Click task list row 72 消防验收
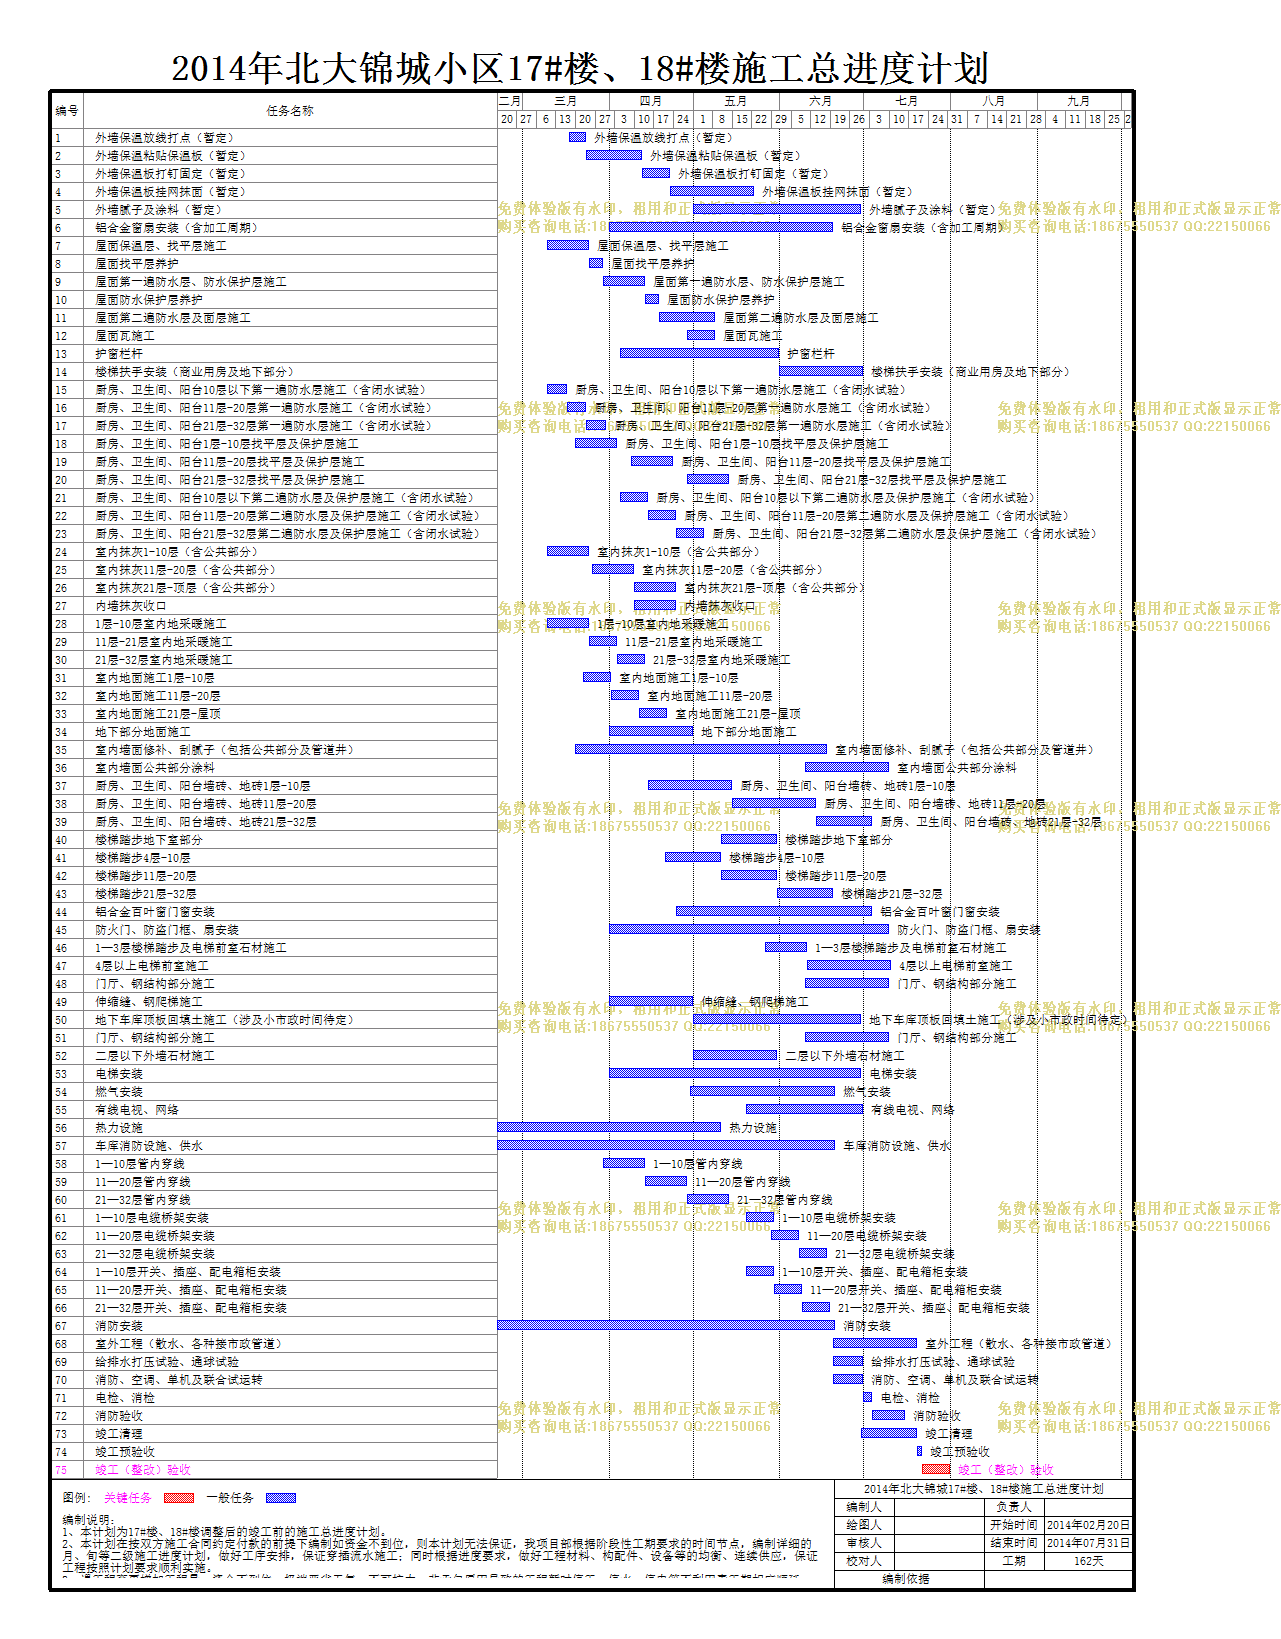Screen dimensions: 1281x1639 (275, 1416)
